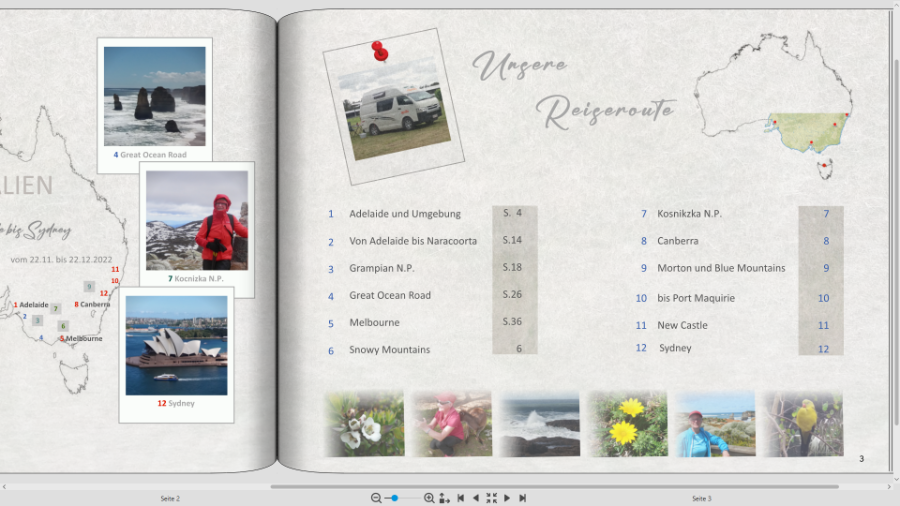
Task: Select the 'Adelaide und Umgebung' text entry
Action: click(405, 213)
